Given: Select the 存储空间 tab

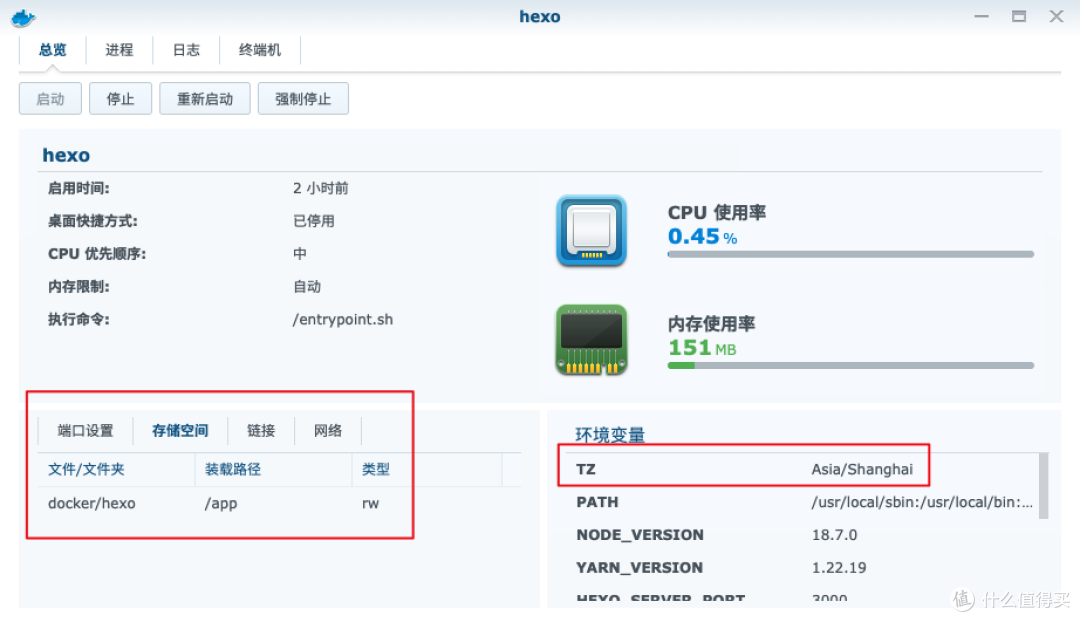Looking at the screenshot, I should (x=179, y=430).
